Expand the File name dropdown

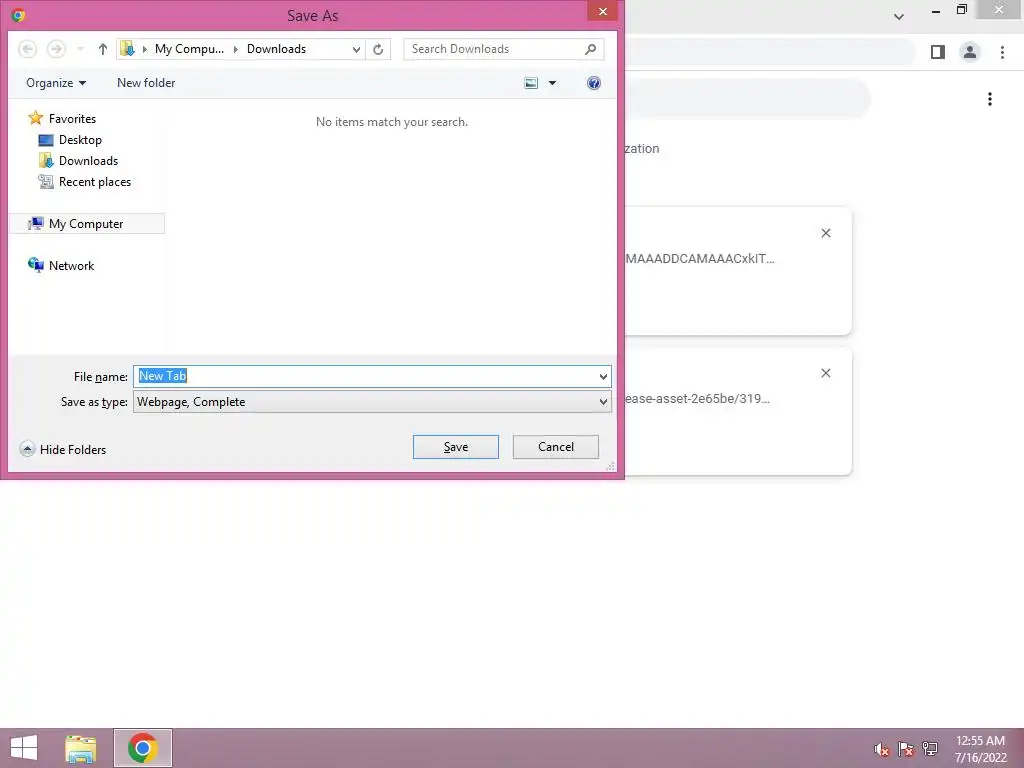603,376
